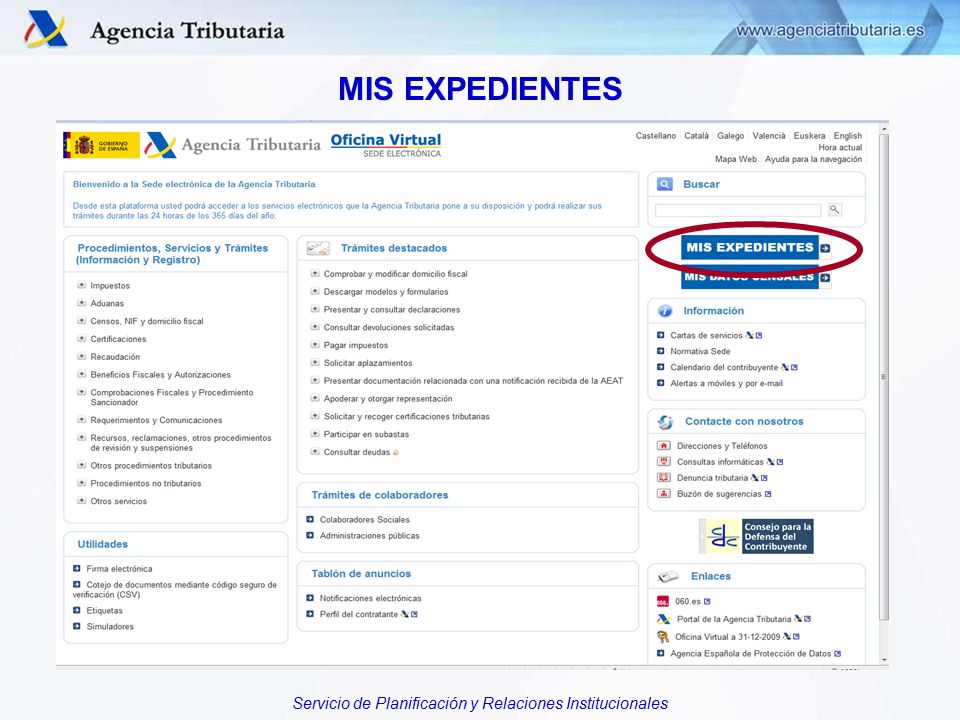Open Participar en subastas
This screenshot has height=720, width=960.
[366, 434]
